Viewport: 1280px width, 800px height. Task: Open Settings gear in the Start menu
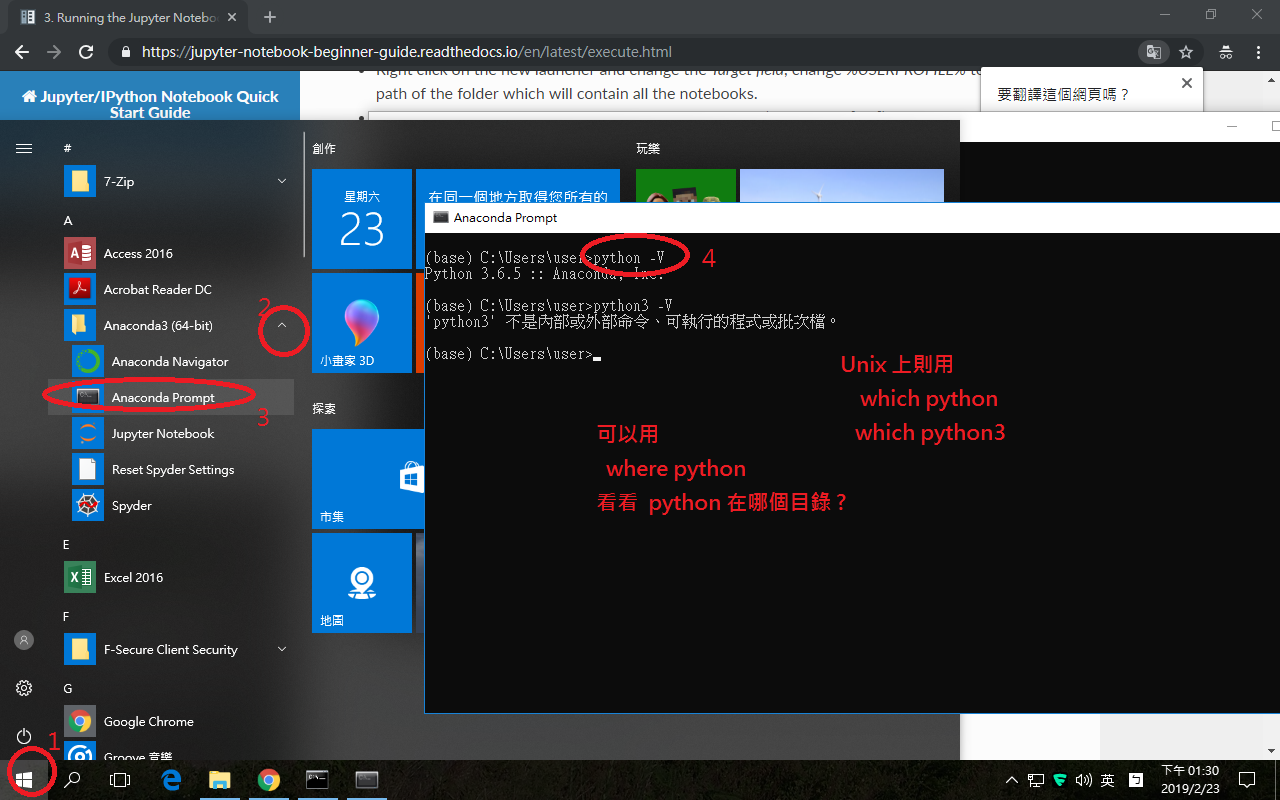24,688
